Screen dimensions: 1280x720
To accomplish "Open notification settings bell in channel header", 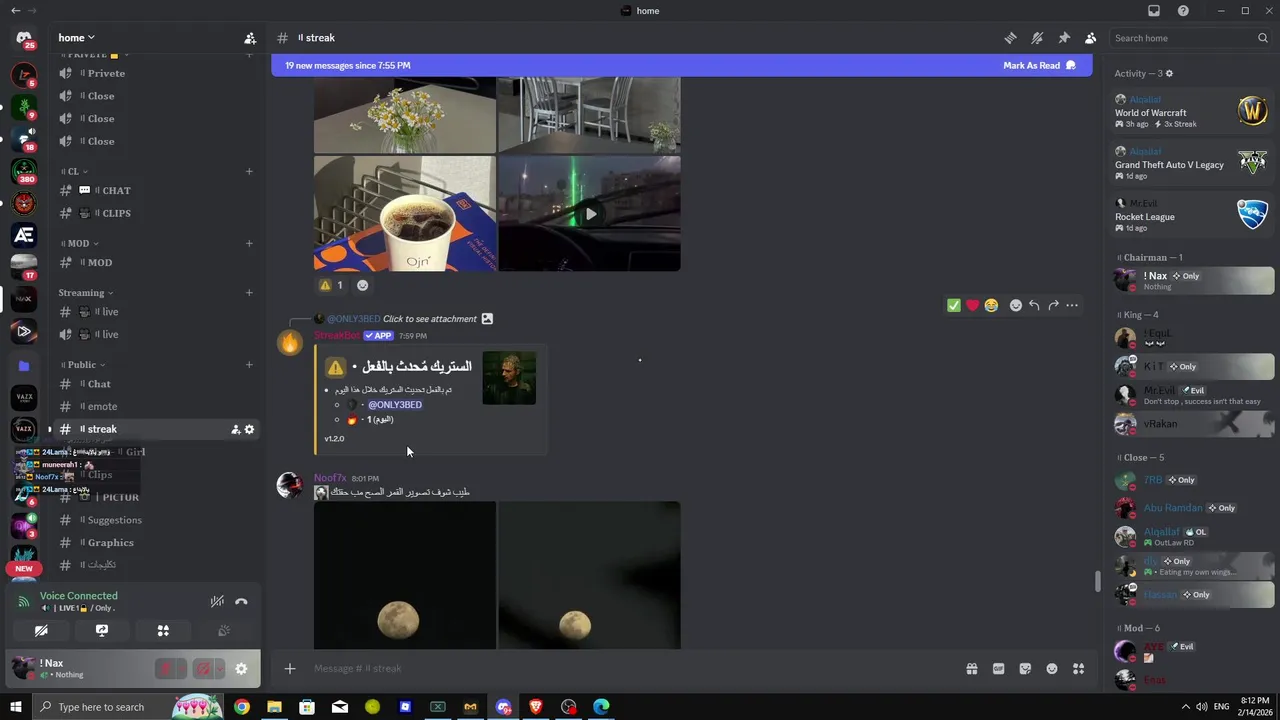I will point(1037,38).
